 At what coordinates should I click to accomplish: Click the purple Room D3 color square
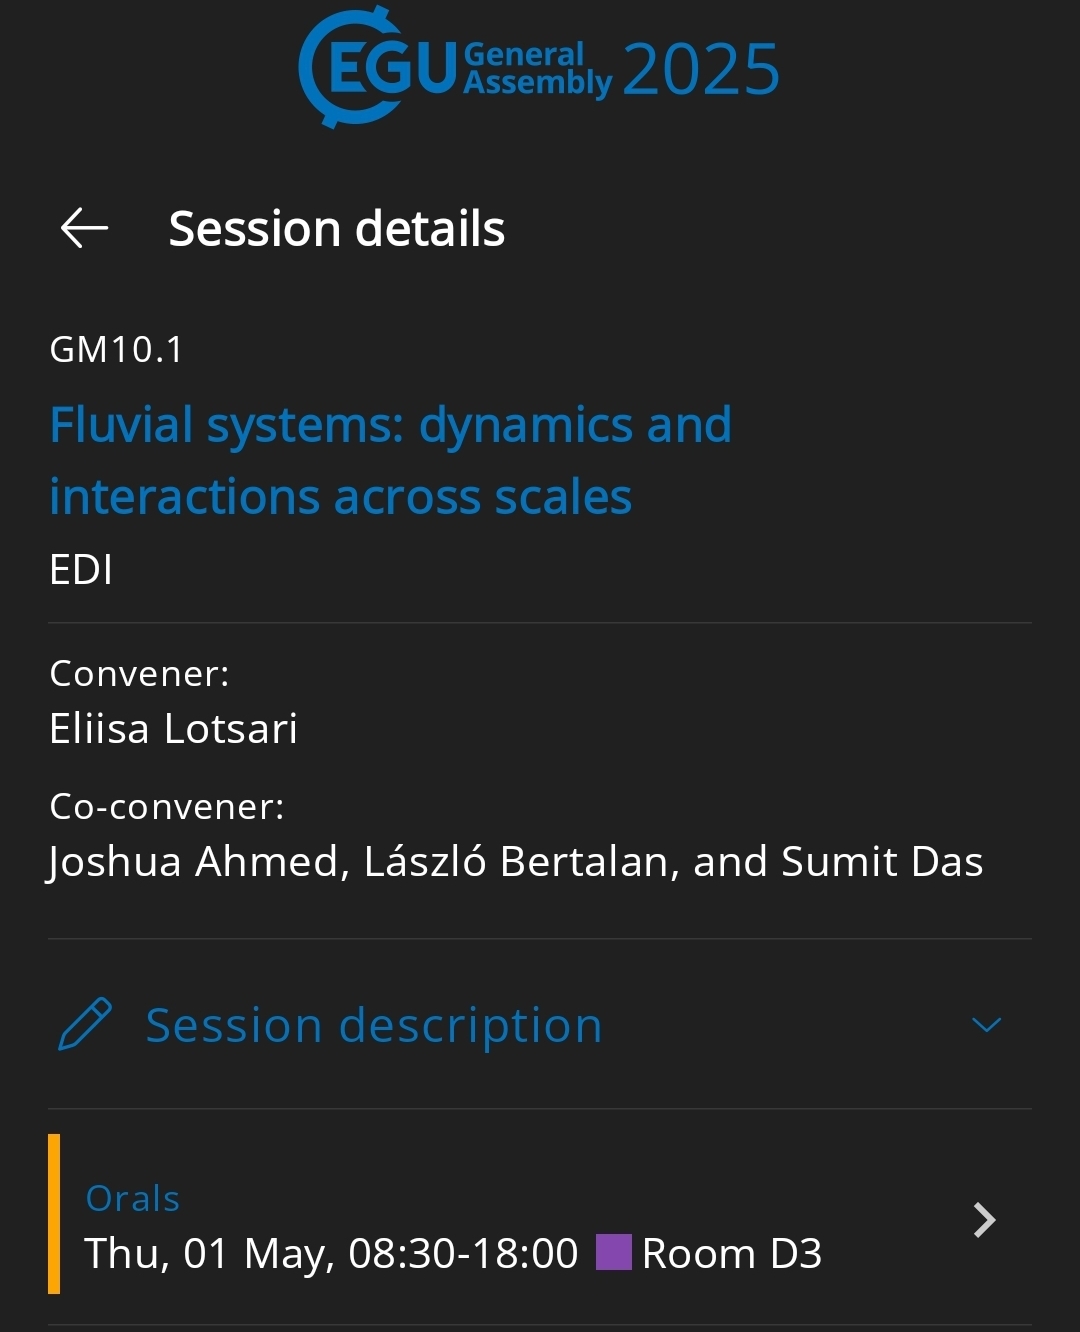pos(613,1252)
